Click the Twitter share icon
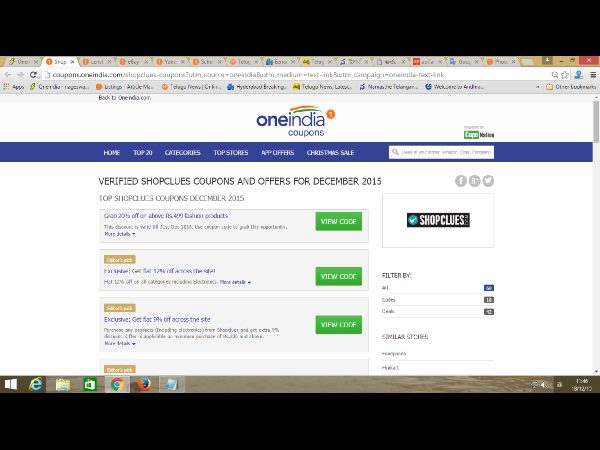The image size is (600, 450). pos(489,181)
